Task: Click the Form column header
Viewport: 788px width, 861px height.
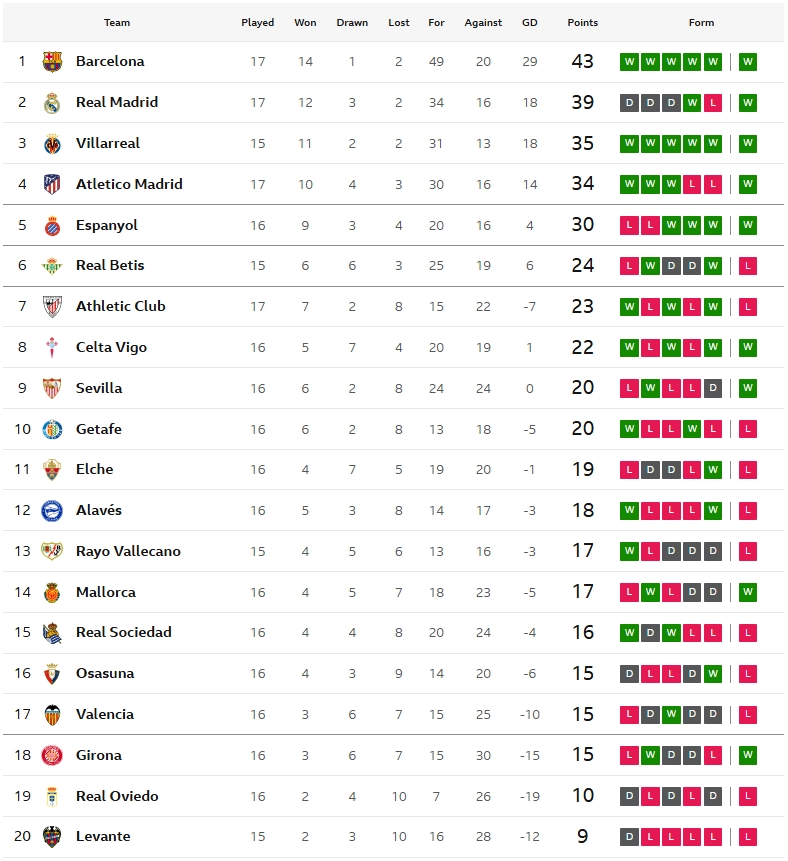Action: 701,23
